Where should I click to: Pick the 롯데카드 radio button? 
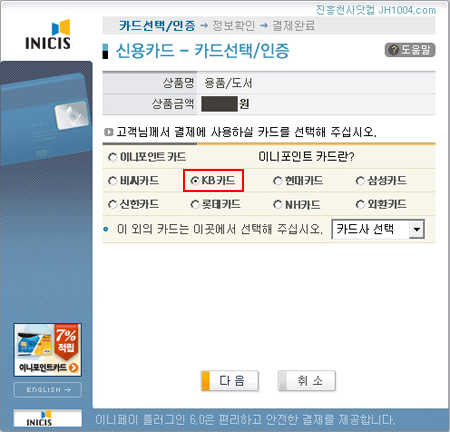click(195, 204)
